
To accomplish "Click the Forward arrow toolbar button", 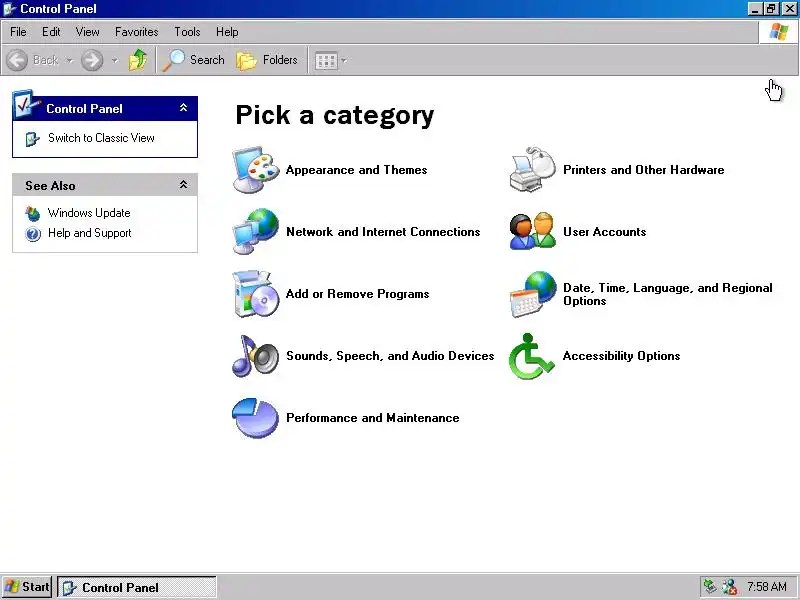I will pos(92,60).
